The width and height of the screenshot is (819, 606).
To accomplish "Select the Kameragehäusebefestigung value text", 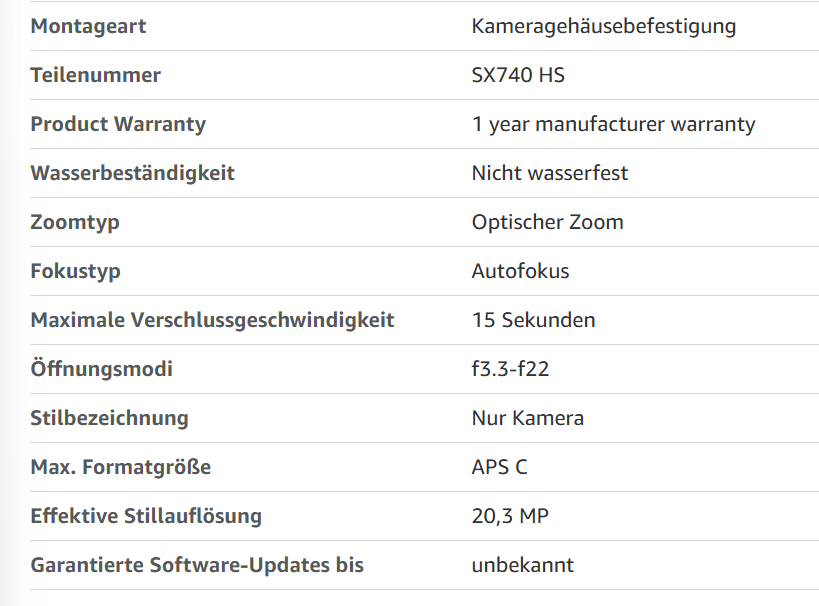I will 604,27.
